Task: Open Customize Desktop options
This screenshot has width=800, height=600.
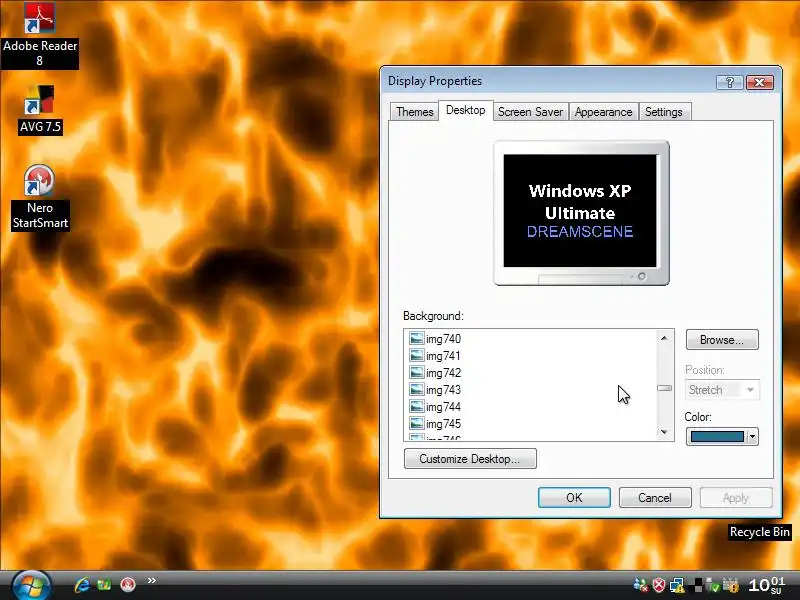Action: (470, 459)
